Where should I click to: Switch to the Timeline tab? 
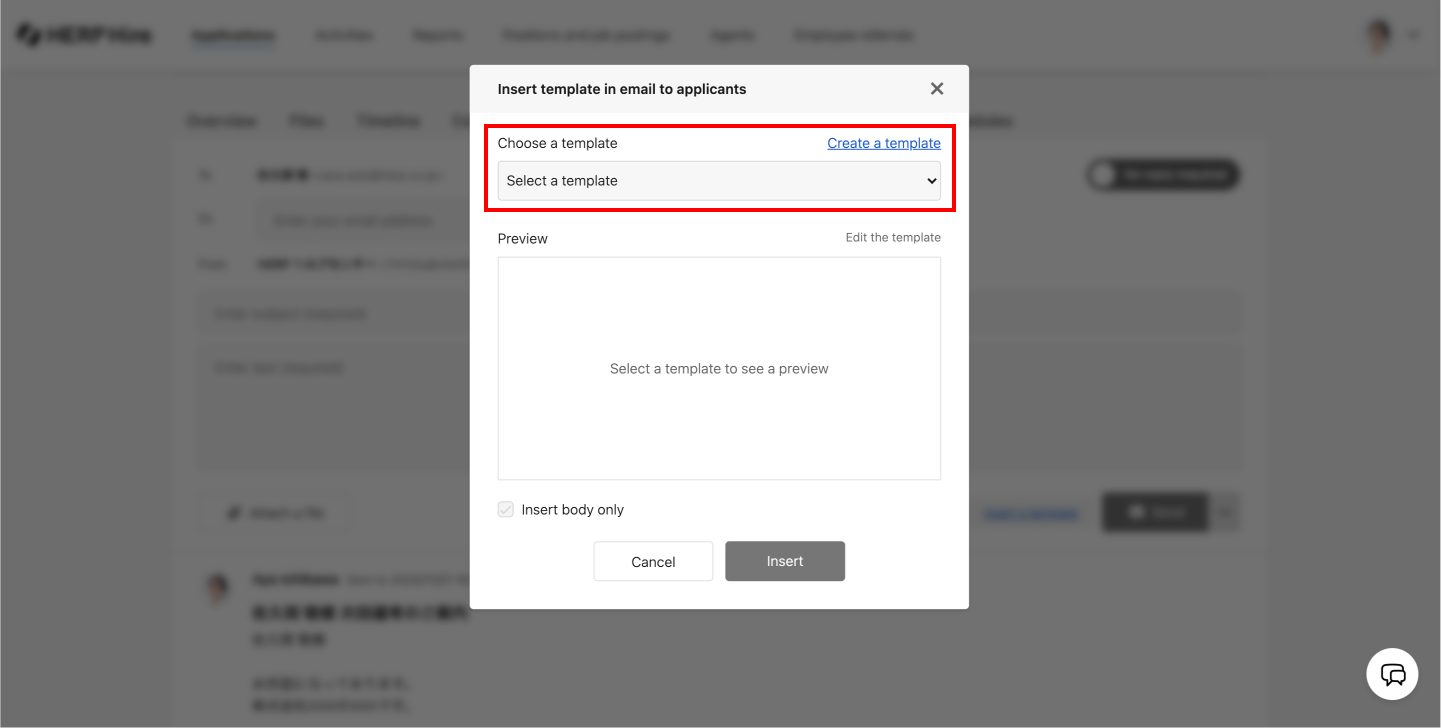388,121
